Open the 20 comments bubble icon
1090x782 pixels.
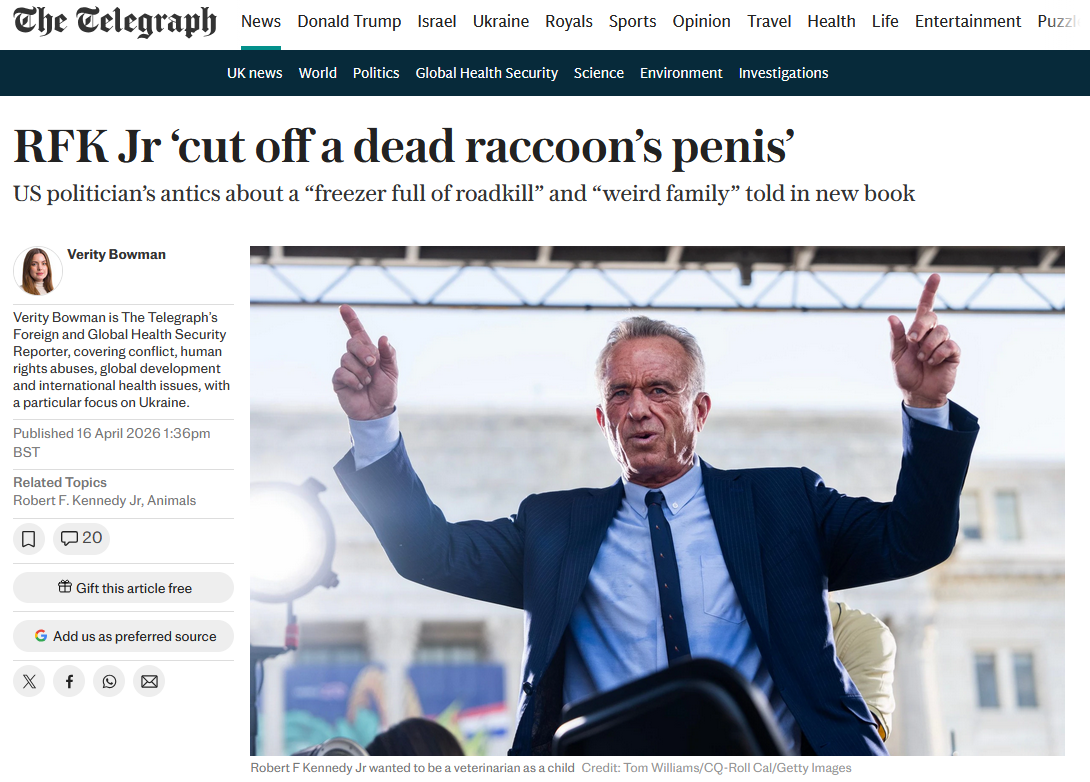point(81,539)
